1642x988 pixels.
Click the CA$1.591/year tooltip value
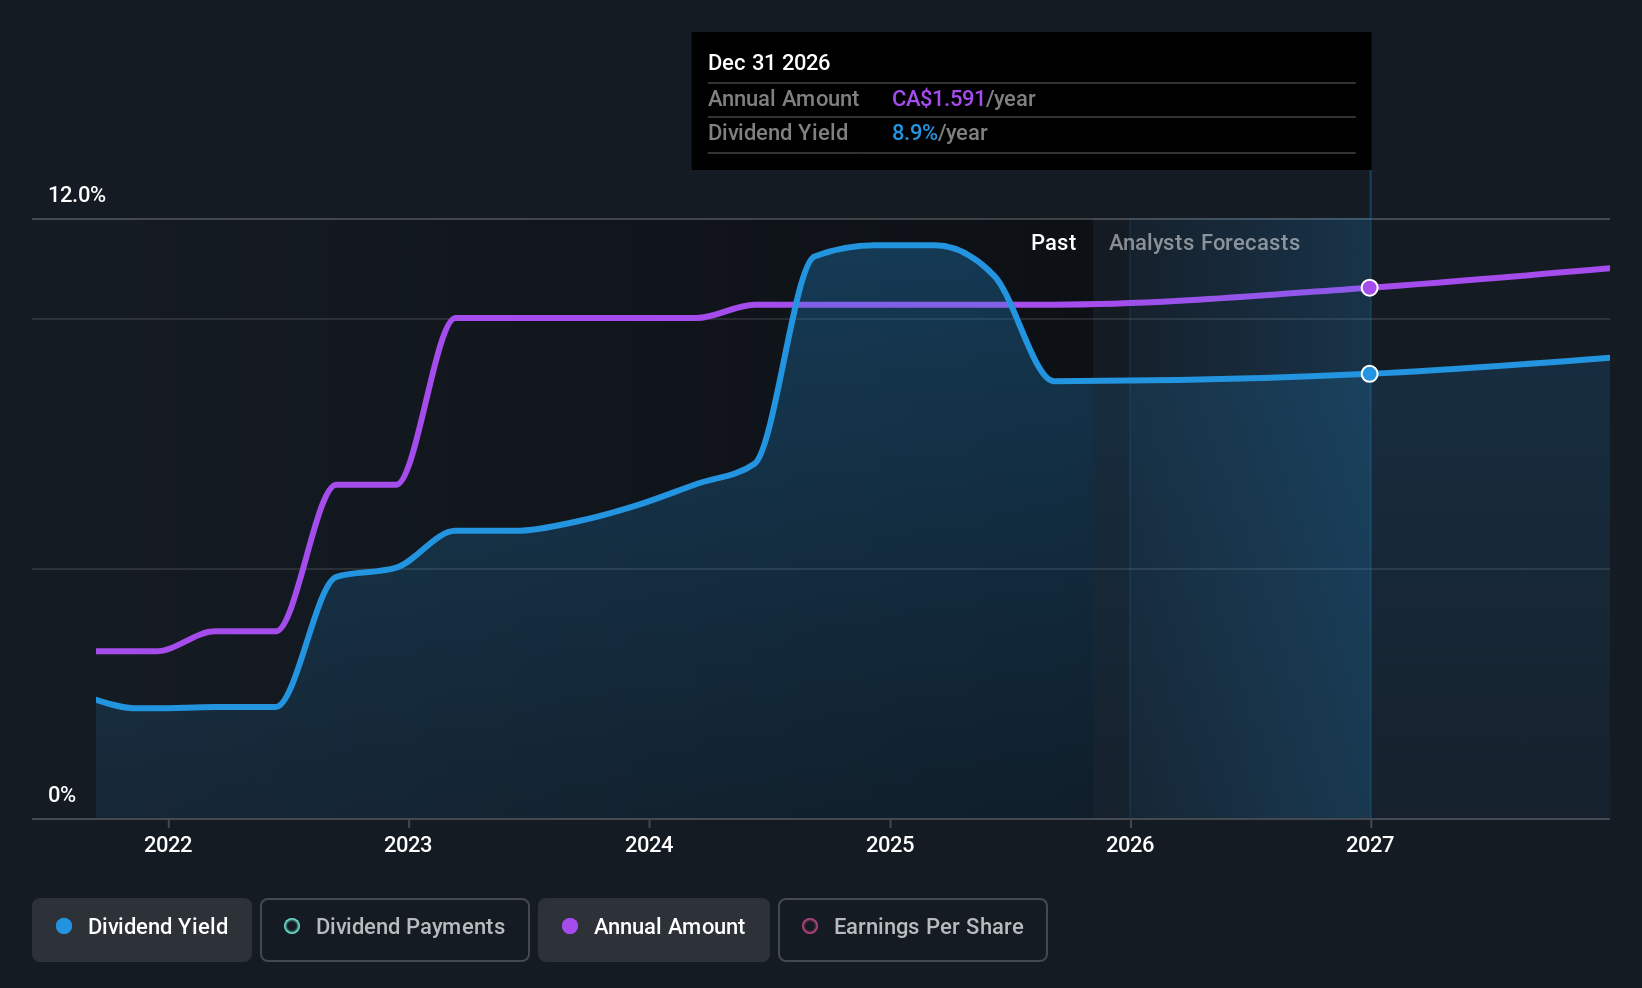pyautogui.click(x=963, y=99)
